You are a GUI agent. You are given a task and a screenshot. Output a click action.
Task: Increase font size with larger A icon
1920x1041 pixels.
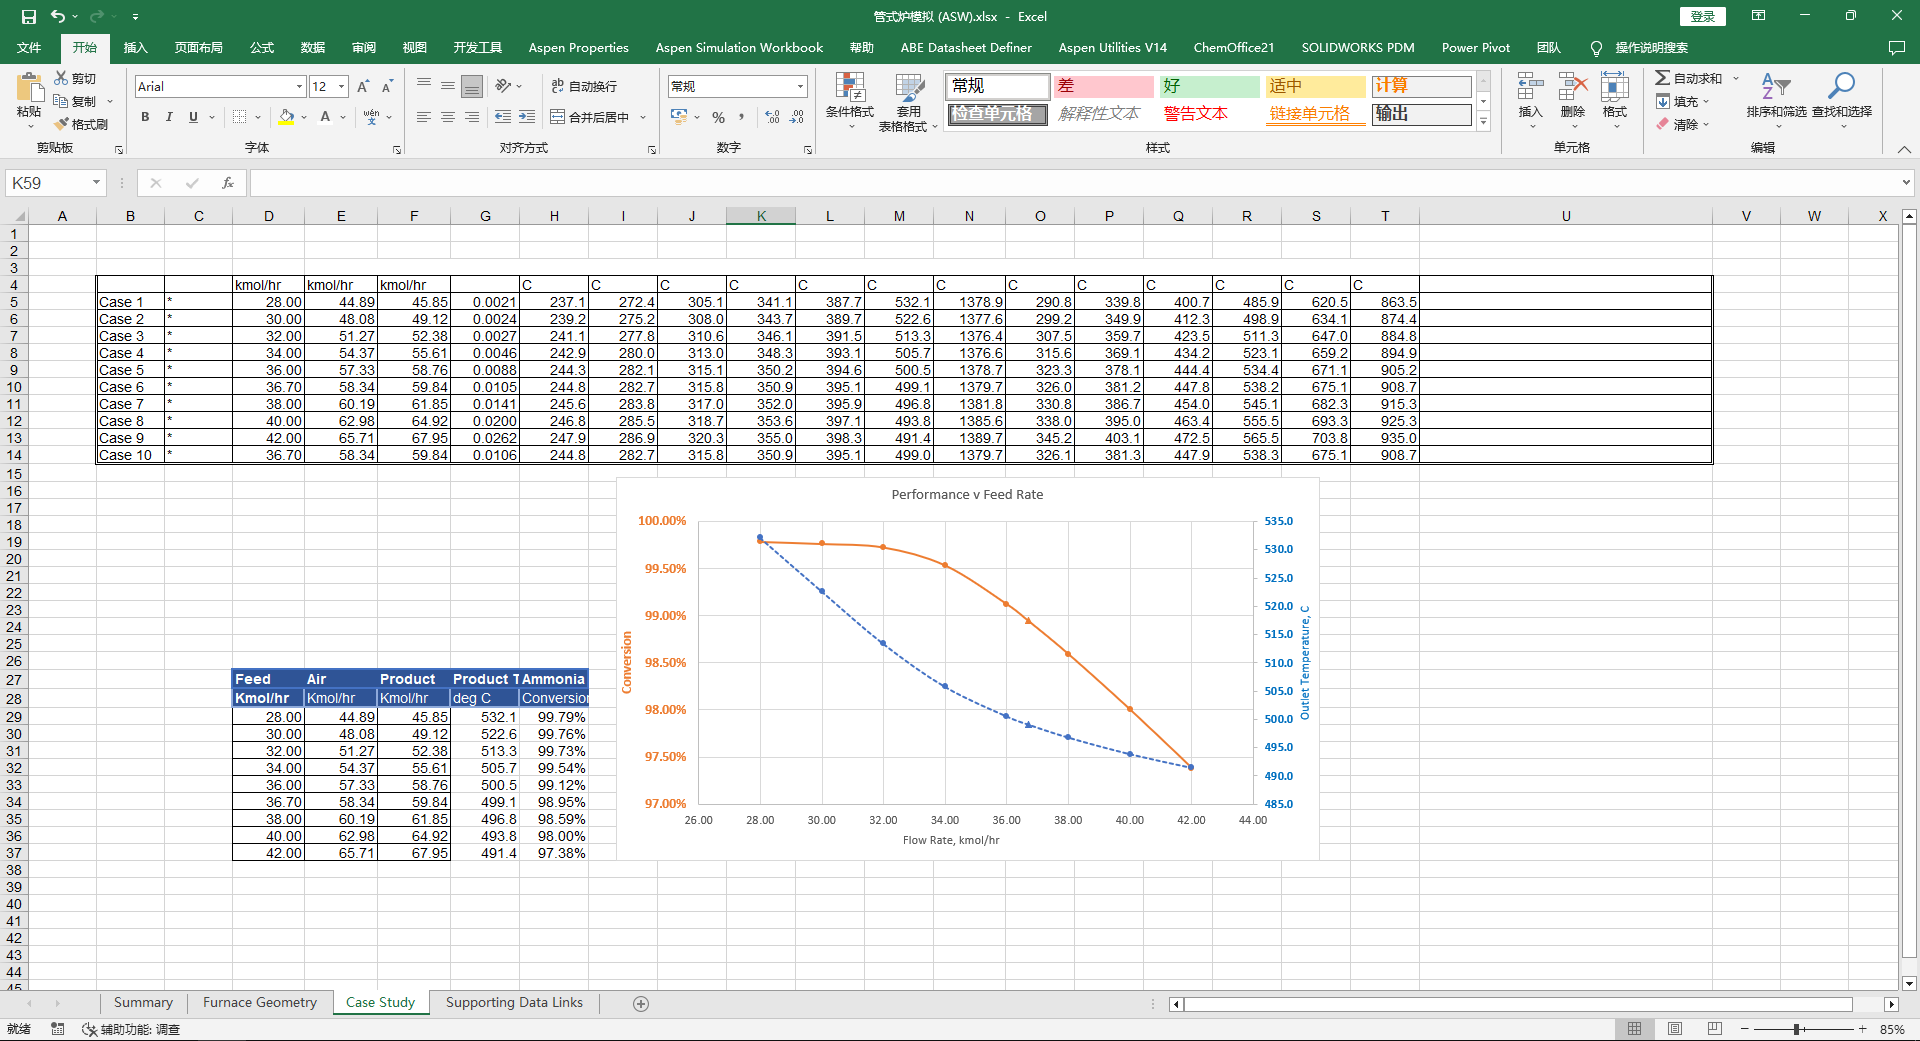363,87
